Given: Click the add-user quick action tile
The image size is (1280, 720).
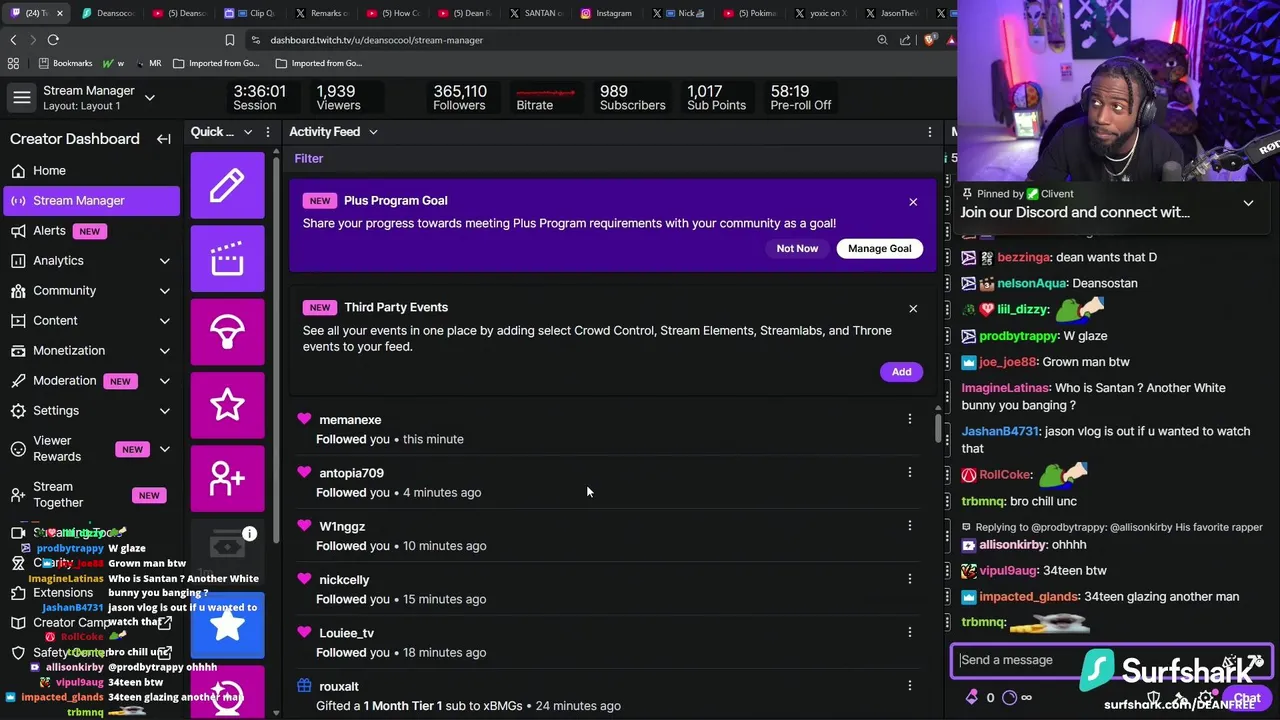Looking at the screenshot, I should tap(228, 479).
